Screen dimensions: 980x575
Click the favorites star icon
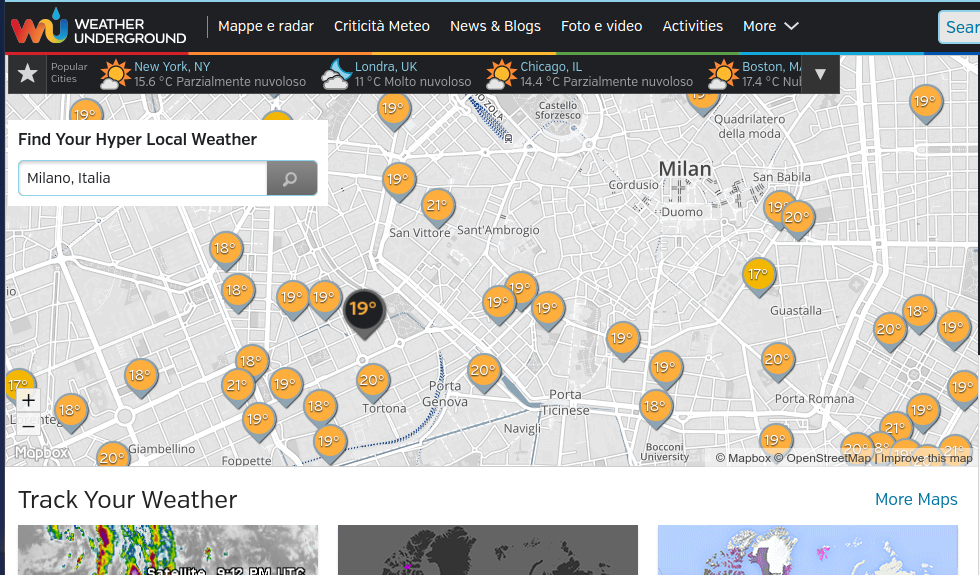point(28,74)
